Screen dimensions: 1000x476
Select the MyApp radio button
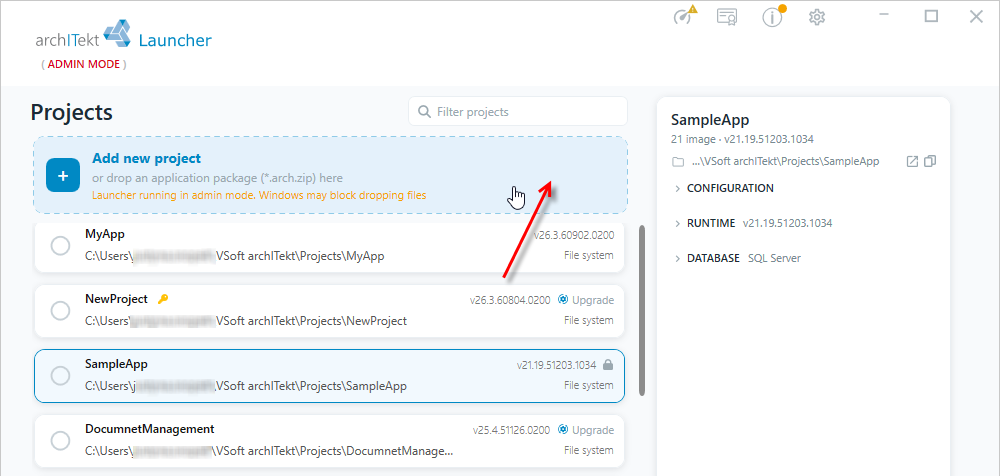(x=60, y=246)
